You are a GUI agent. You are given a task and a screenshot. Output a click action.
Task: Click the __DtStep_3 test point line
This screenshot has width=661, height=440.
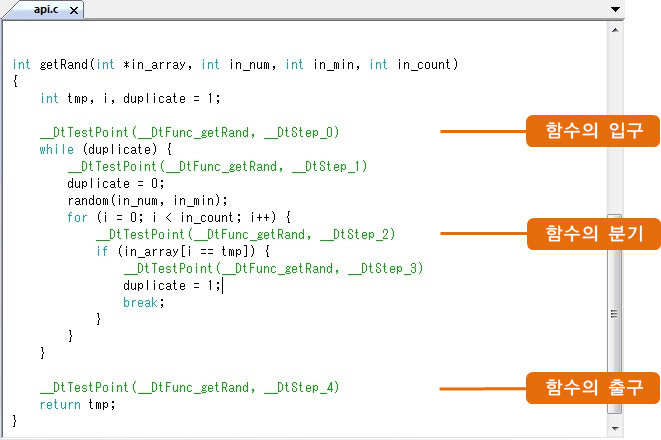point(273,268)
